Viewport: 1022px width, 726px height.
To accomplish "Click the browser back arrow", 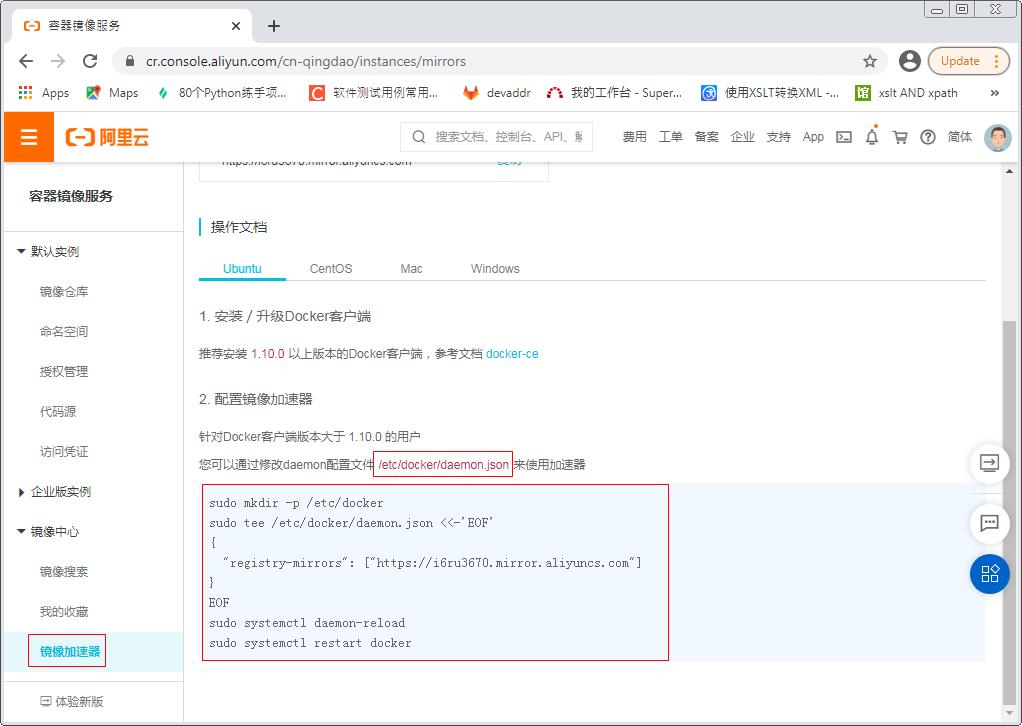I will point(26,61).
